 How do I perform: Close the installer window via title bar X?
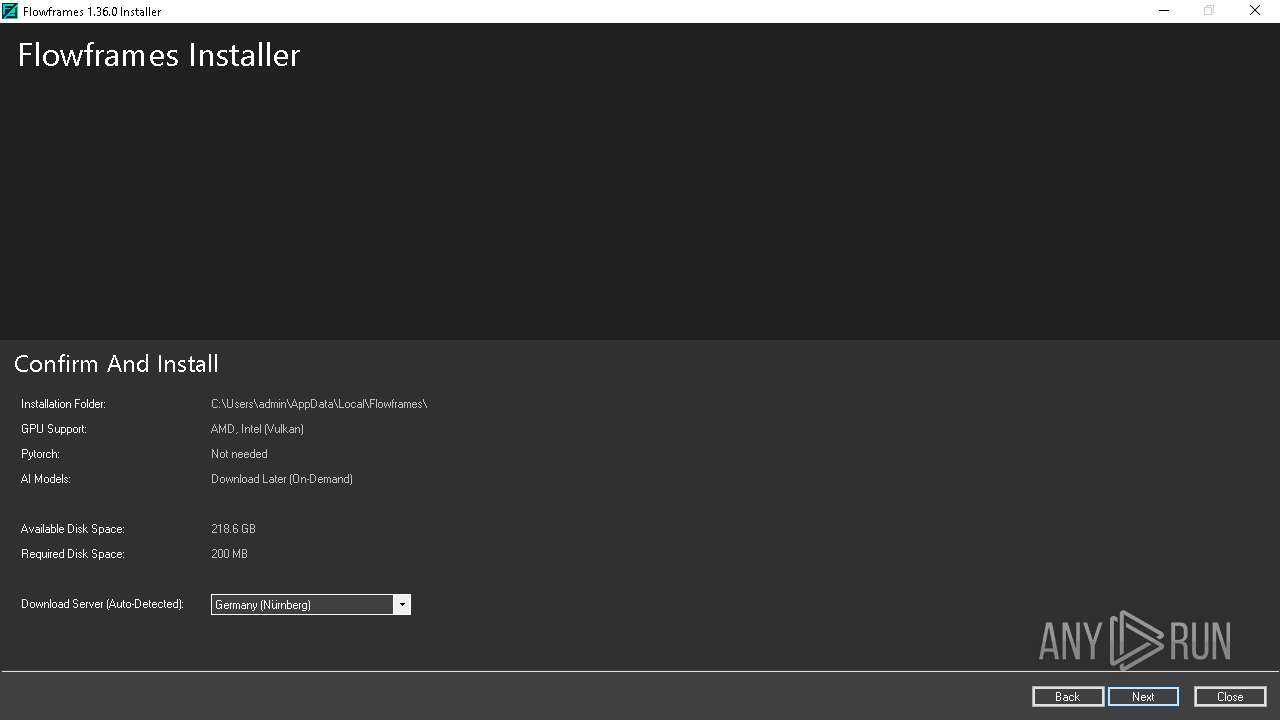[1255, 11]
